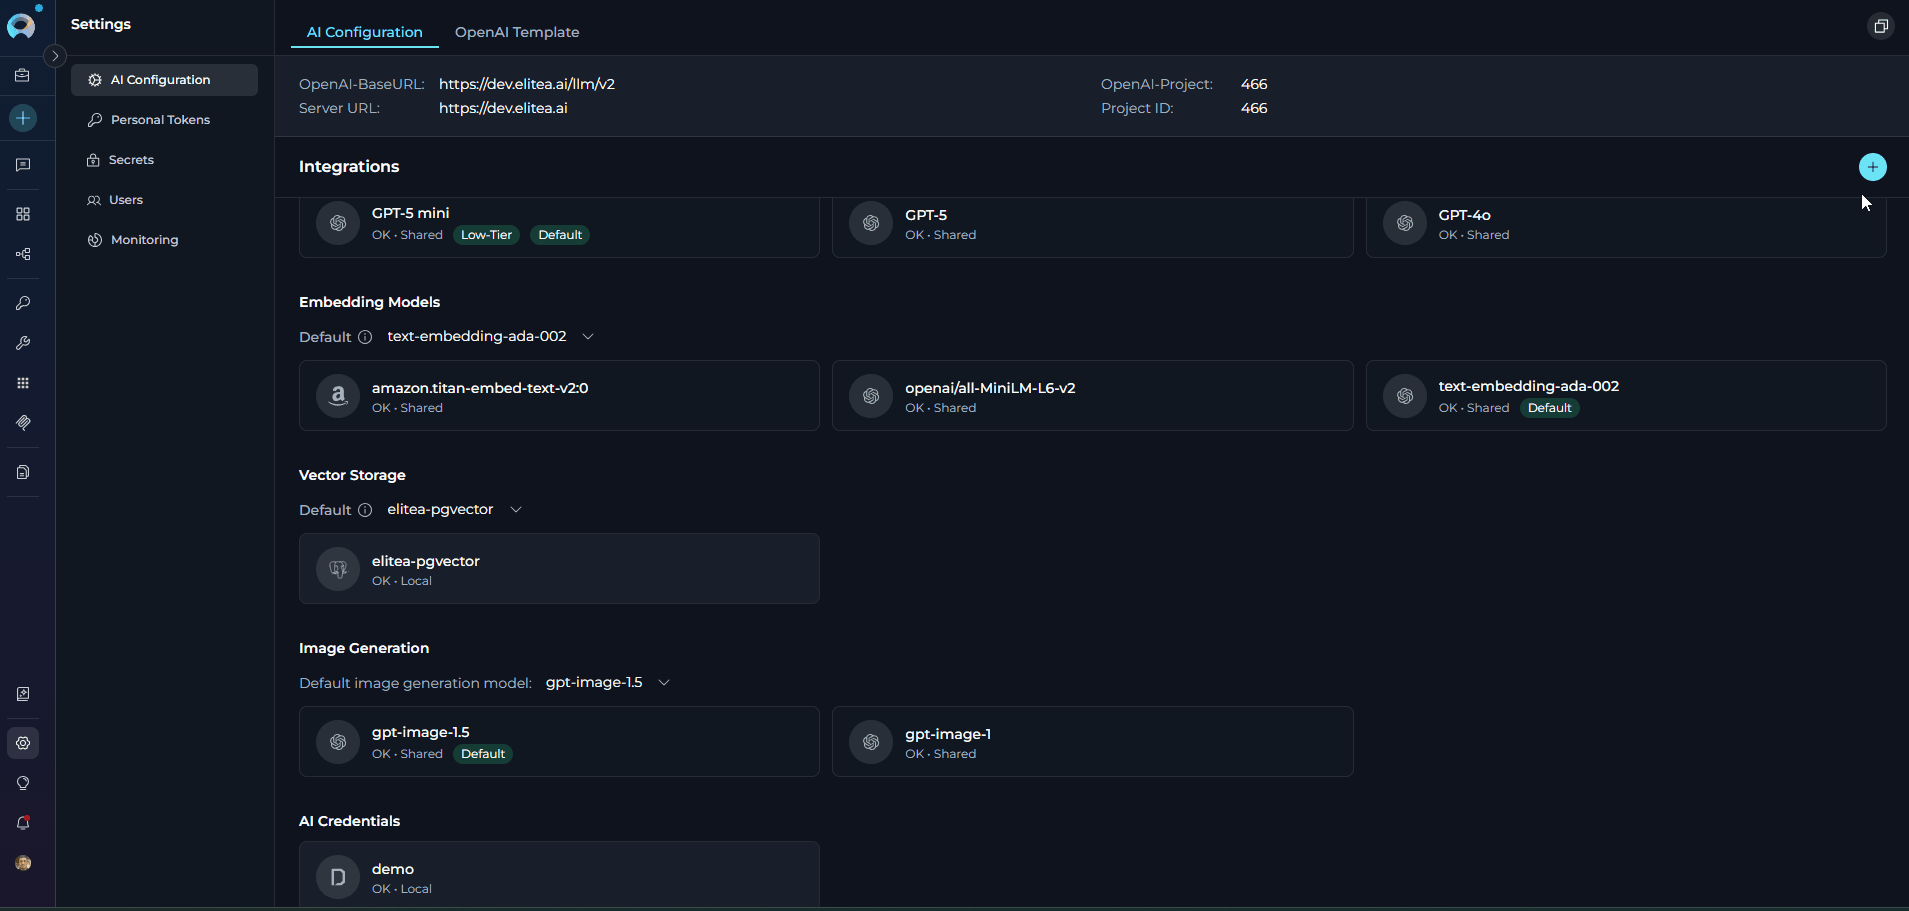
Task: Open amazon.titan-embed-text-v2:0 embedding card
Action: coord(559,396)
